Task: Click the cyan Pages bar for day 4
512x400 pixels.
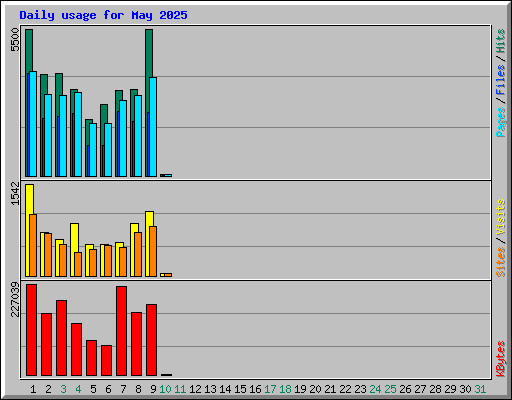Action: [x=78, y=134]
